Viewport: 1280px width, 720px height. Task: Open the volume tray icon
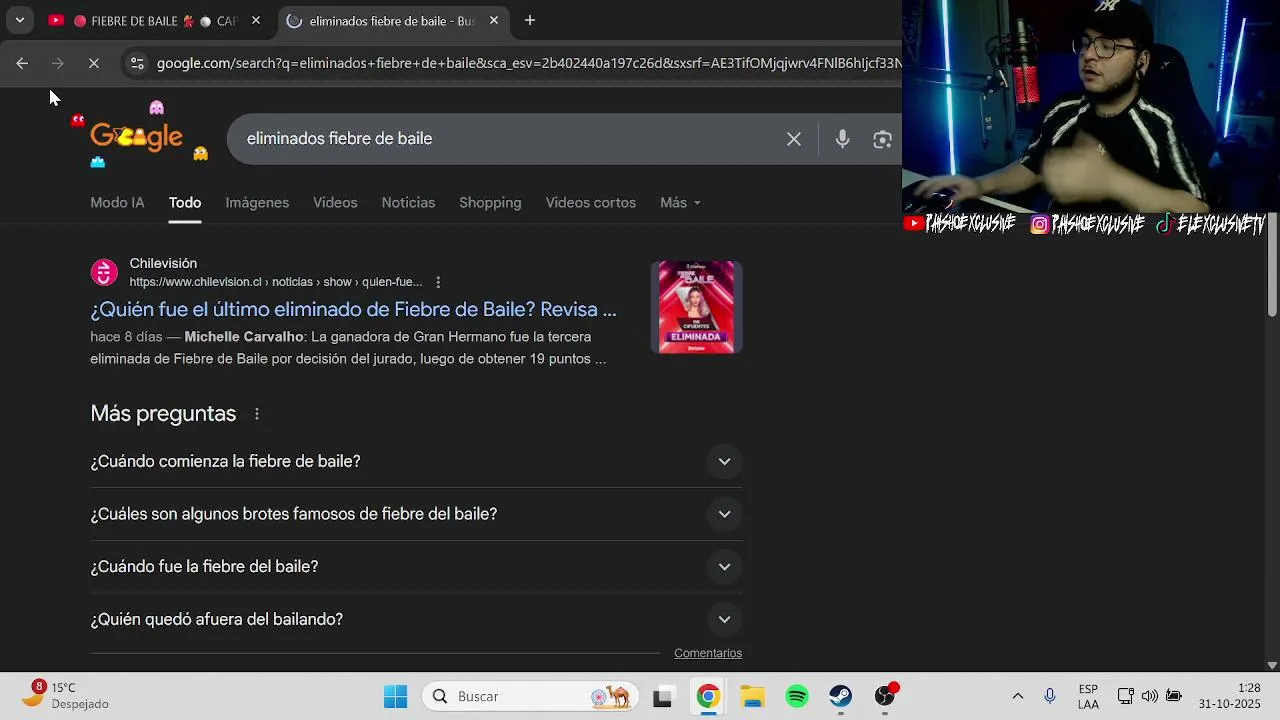pos(1150,696)
